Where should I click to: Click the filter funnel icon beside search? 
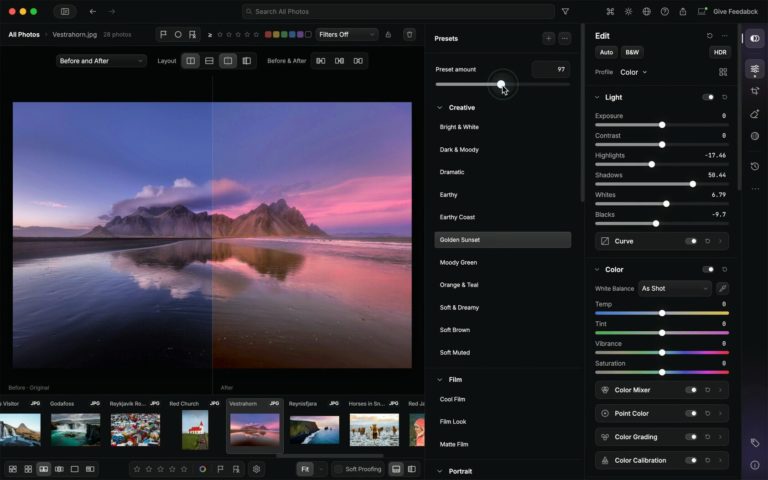pyautogui.click(x=565, y=11)
